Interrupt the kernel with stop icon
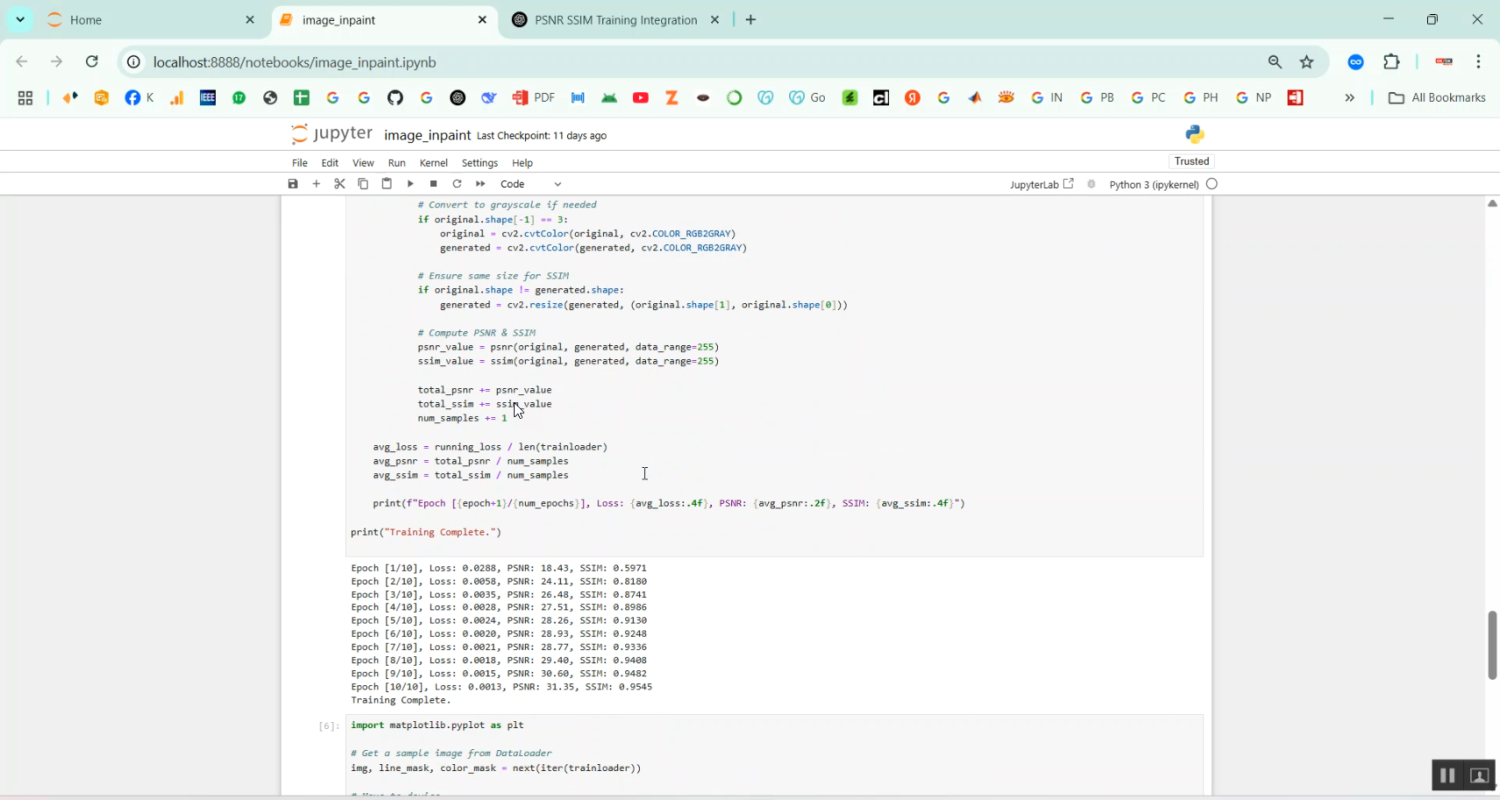Screen dimensions: 1500x800 pos(433,183)
